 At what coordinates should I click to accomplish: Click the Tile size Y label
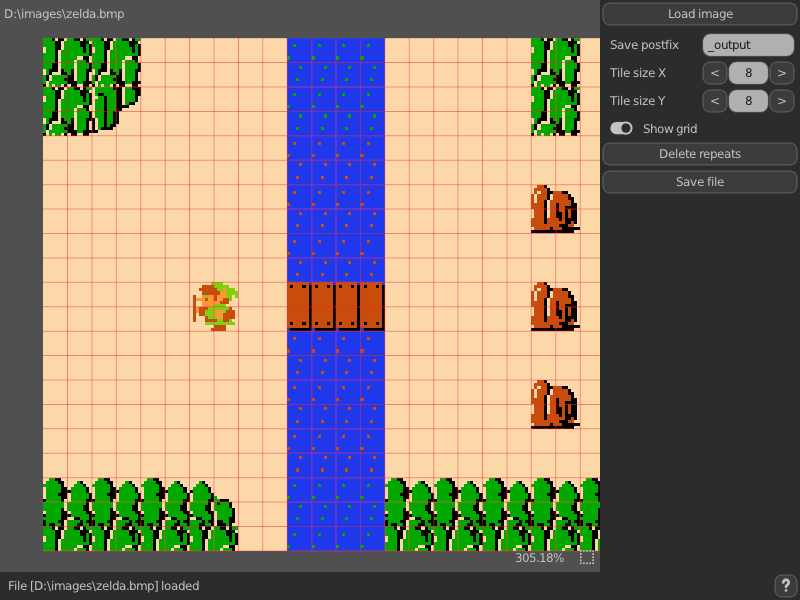pos(638,101)
